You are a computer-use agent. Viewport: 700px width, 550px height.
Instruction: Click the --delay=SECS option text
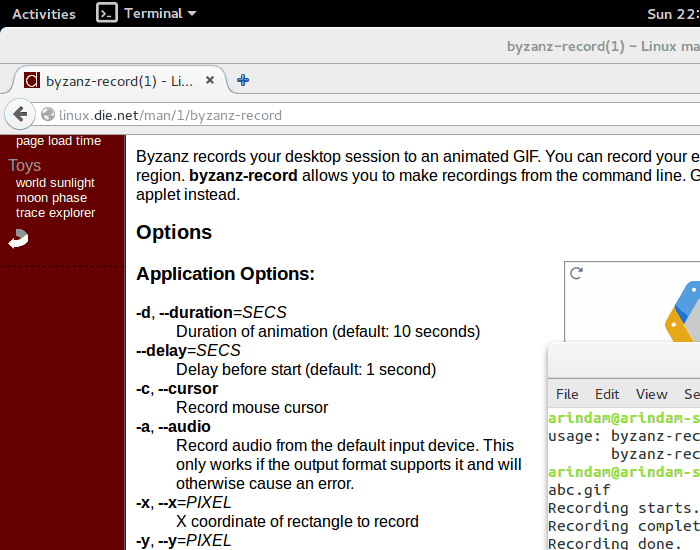[188, 350]
